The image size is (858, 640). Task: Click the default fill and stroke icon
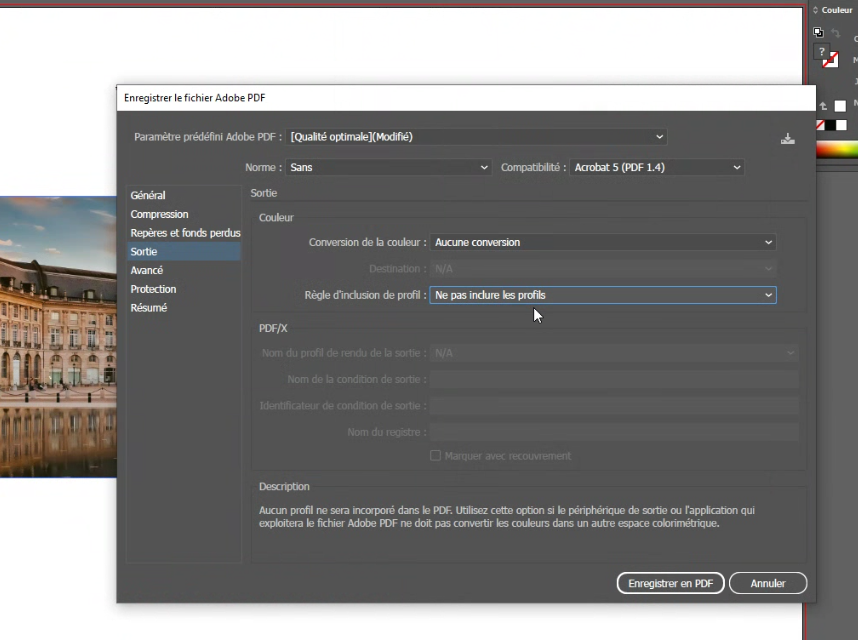coord(818,32)
